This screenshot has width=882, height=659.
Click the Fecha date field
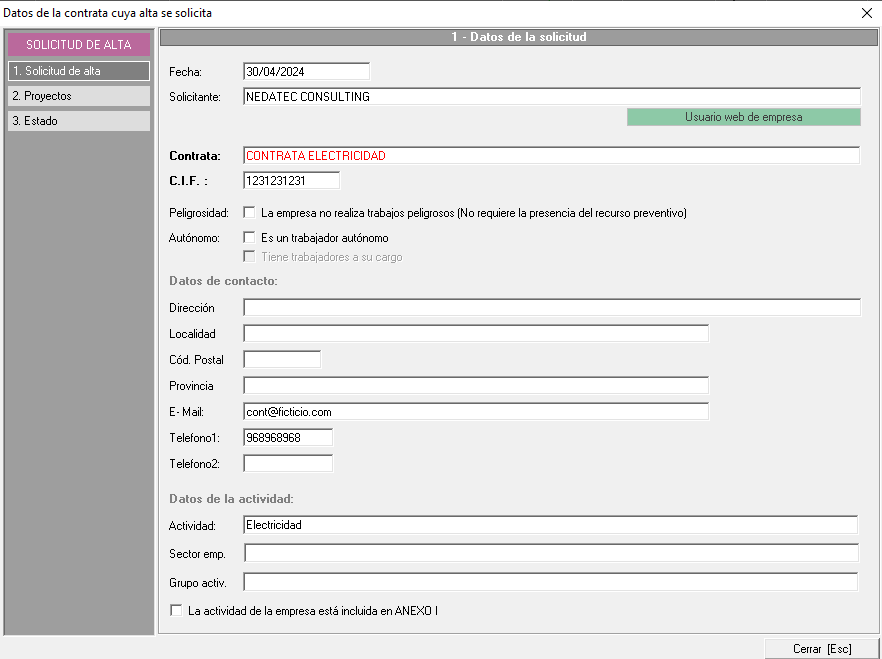tap(306, 72)
